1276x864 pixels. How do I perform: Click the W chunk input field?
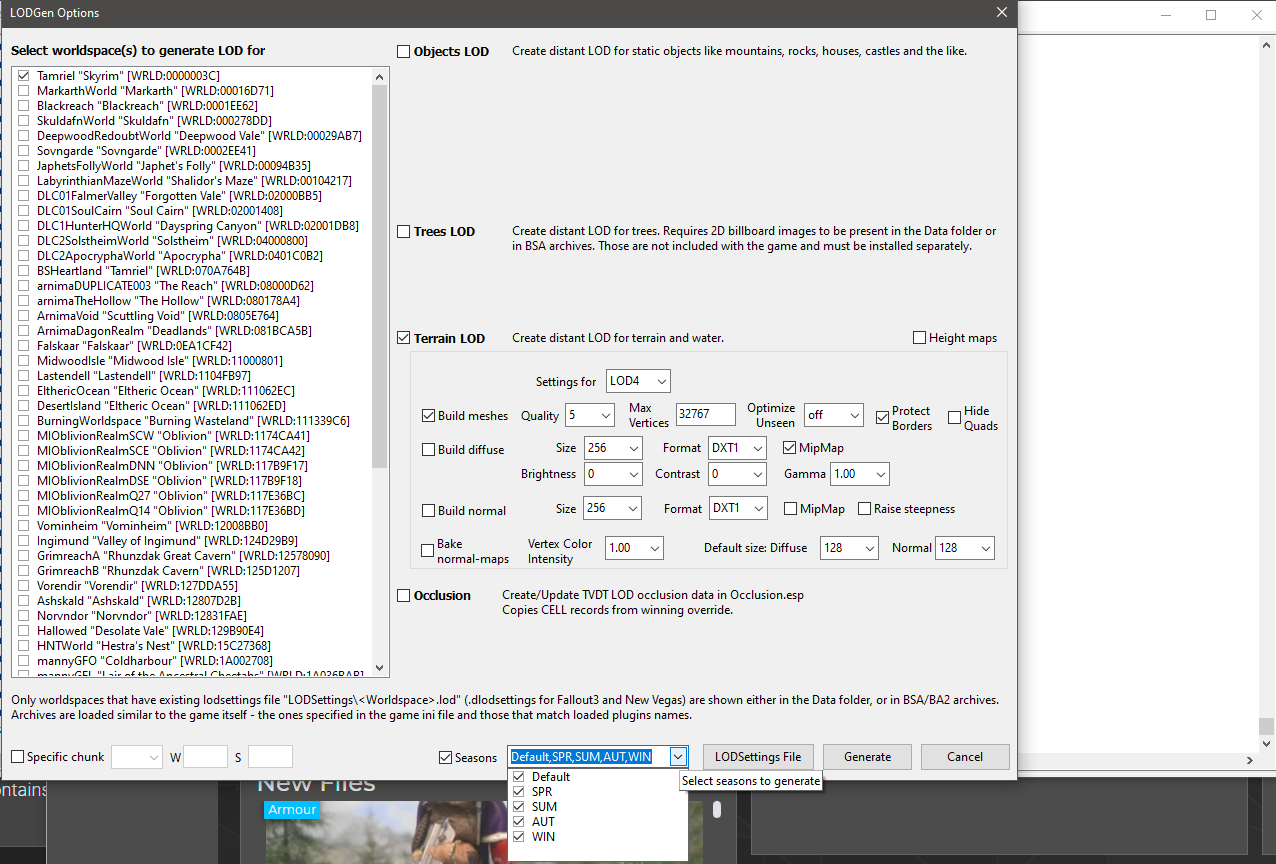pos(205,757)
